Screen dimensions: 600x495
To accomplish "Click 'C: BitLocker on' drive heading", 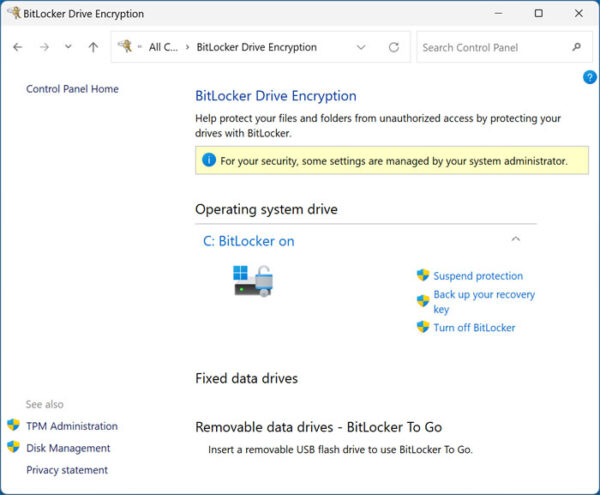I will [x=249, y=241].
